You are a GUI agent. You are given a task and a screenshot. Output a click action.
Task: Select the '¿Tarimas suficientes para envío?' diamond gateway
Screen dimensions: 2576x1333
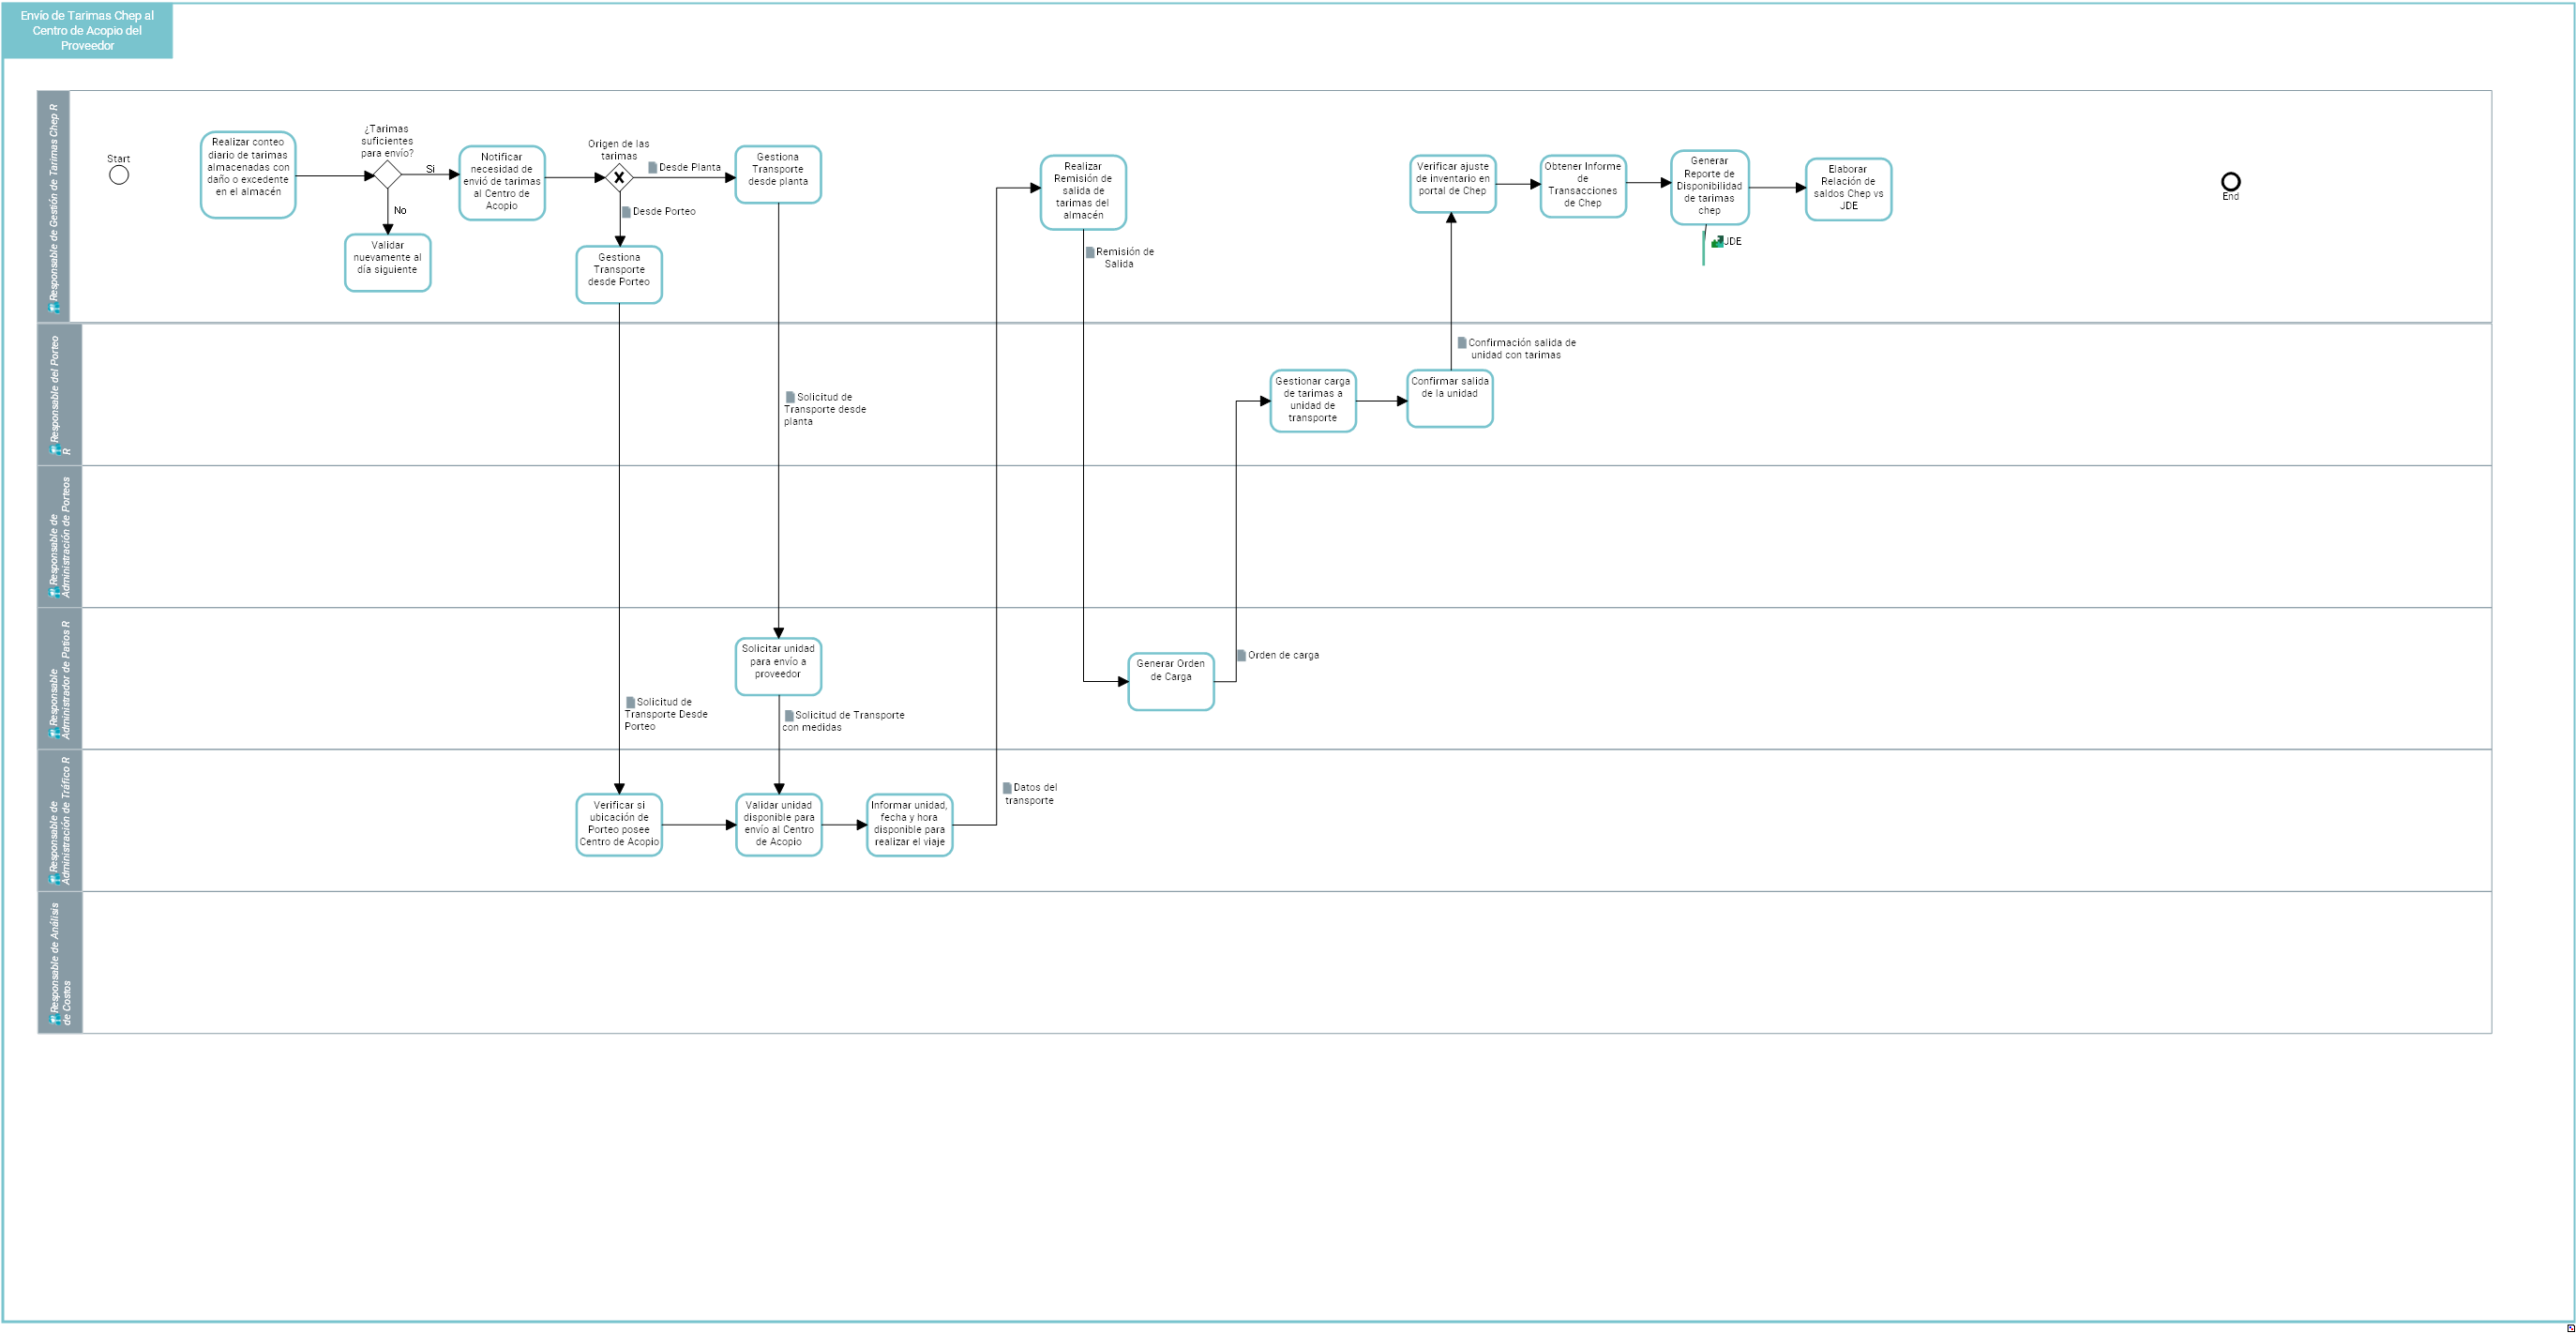tap(387, 175)
